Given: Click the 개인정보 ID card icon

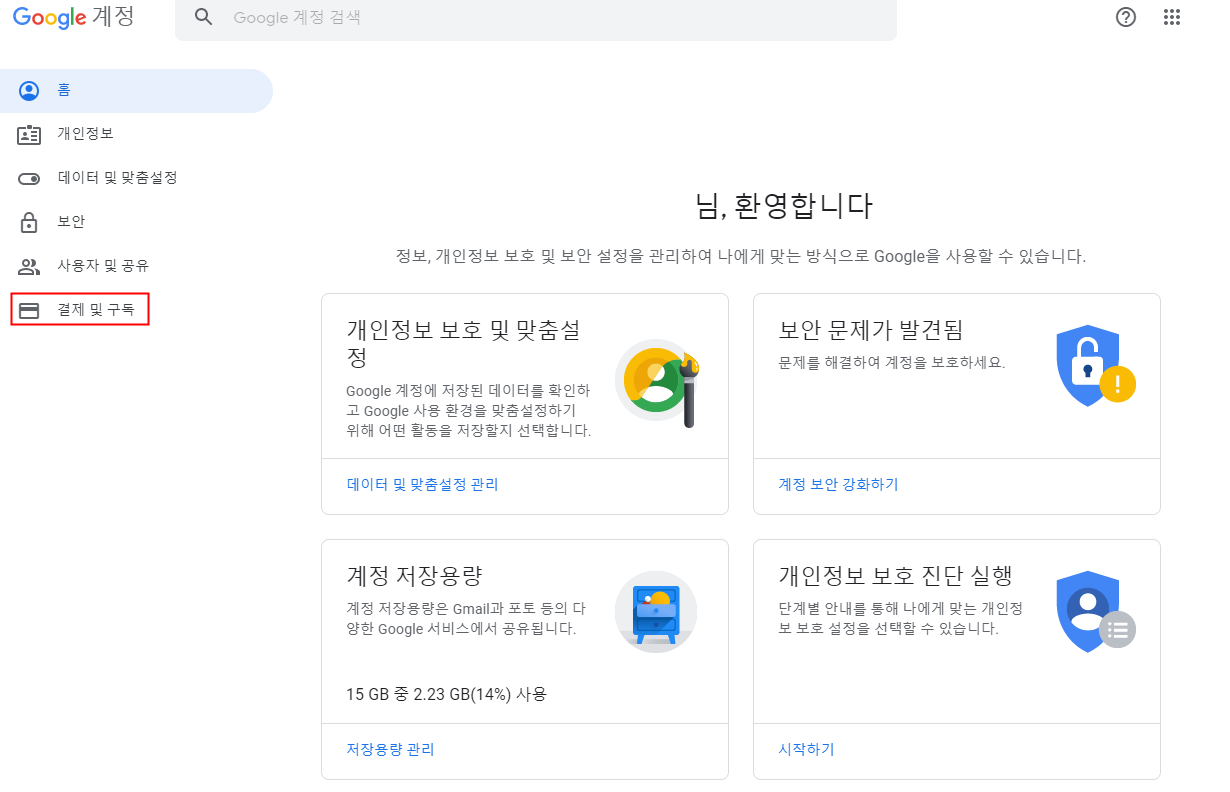Looking at the screenshot, I should 29,135.
